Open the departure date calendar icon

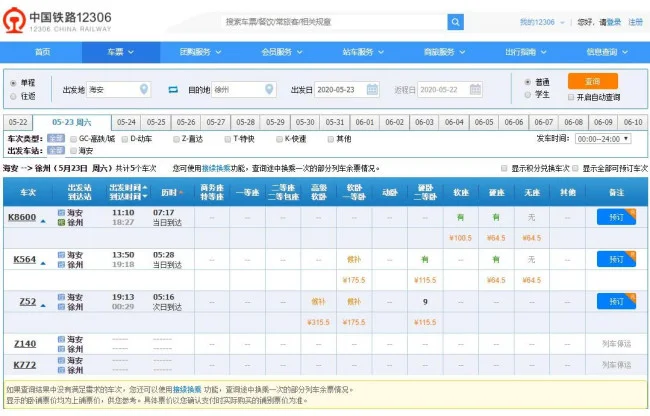(372, 89)
